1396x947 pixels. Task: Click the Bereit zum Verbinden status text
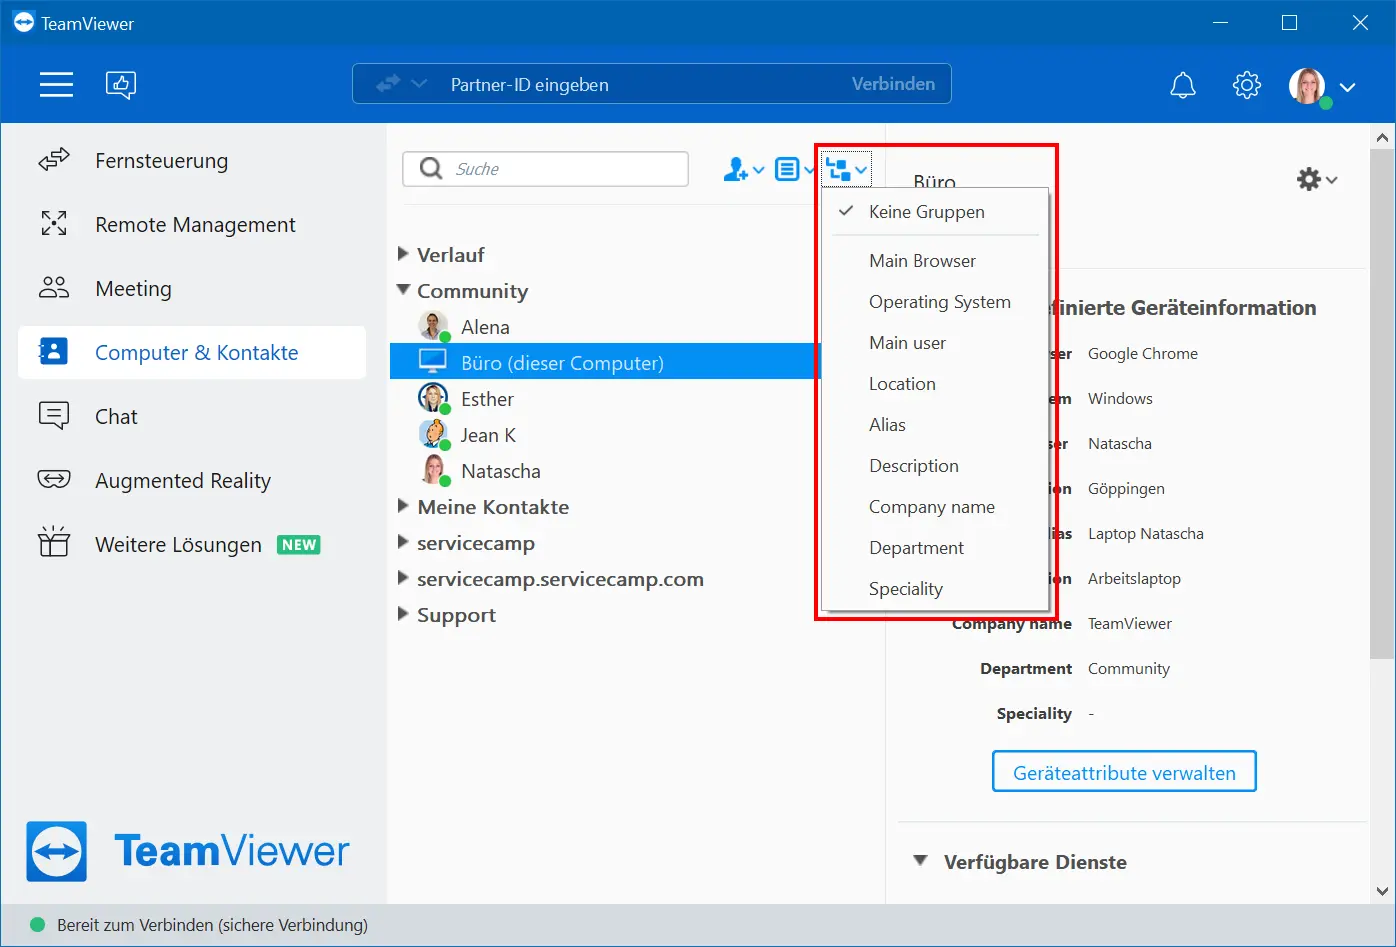pos(212,925)
